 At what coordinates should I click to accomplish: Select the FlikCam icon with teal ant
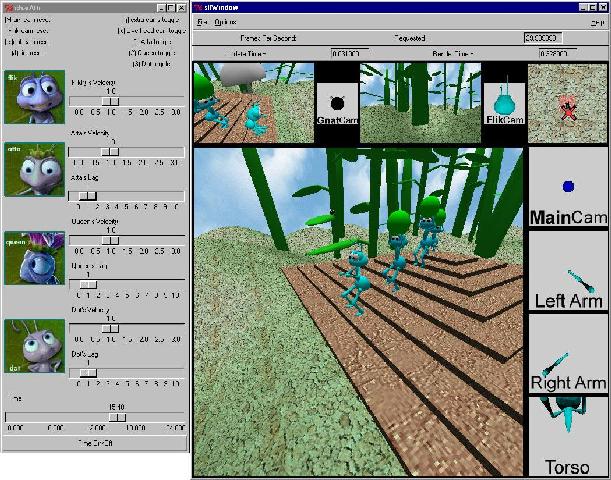[504, 104]
